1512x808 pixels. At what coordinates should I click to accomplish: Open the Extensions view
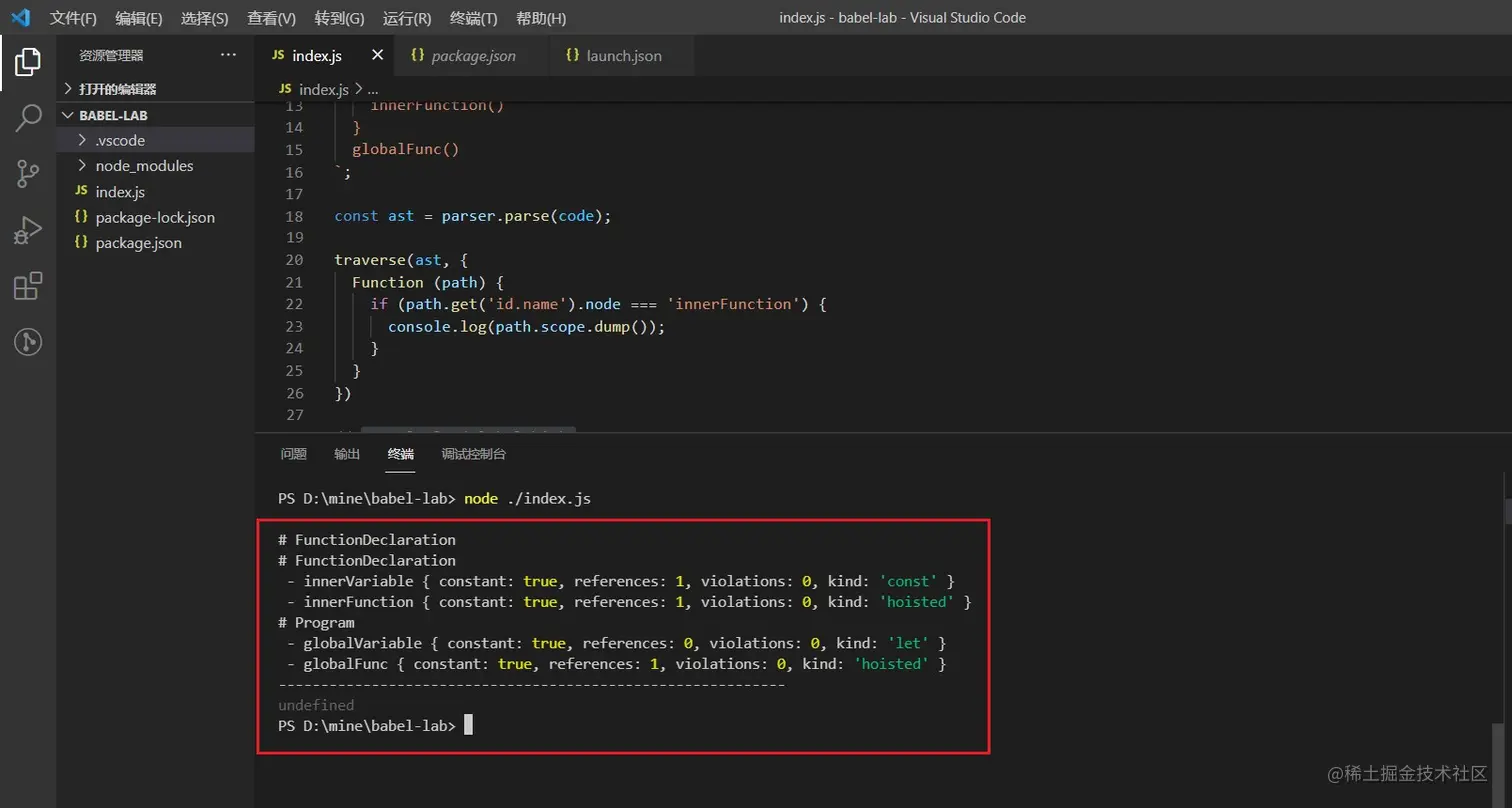pyautogui.click(x=28, y=287)
